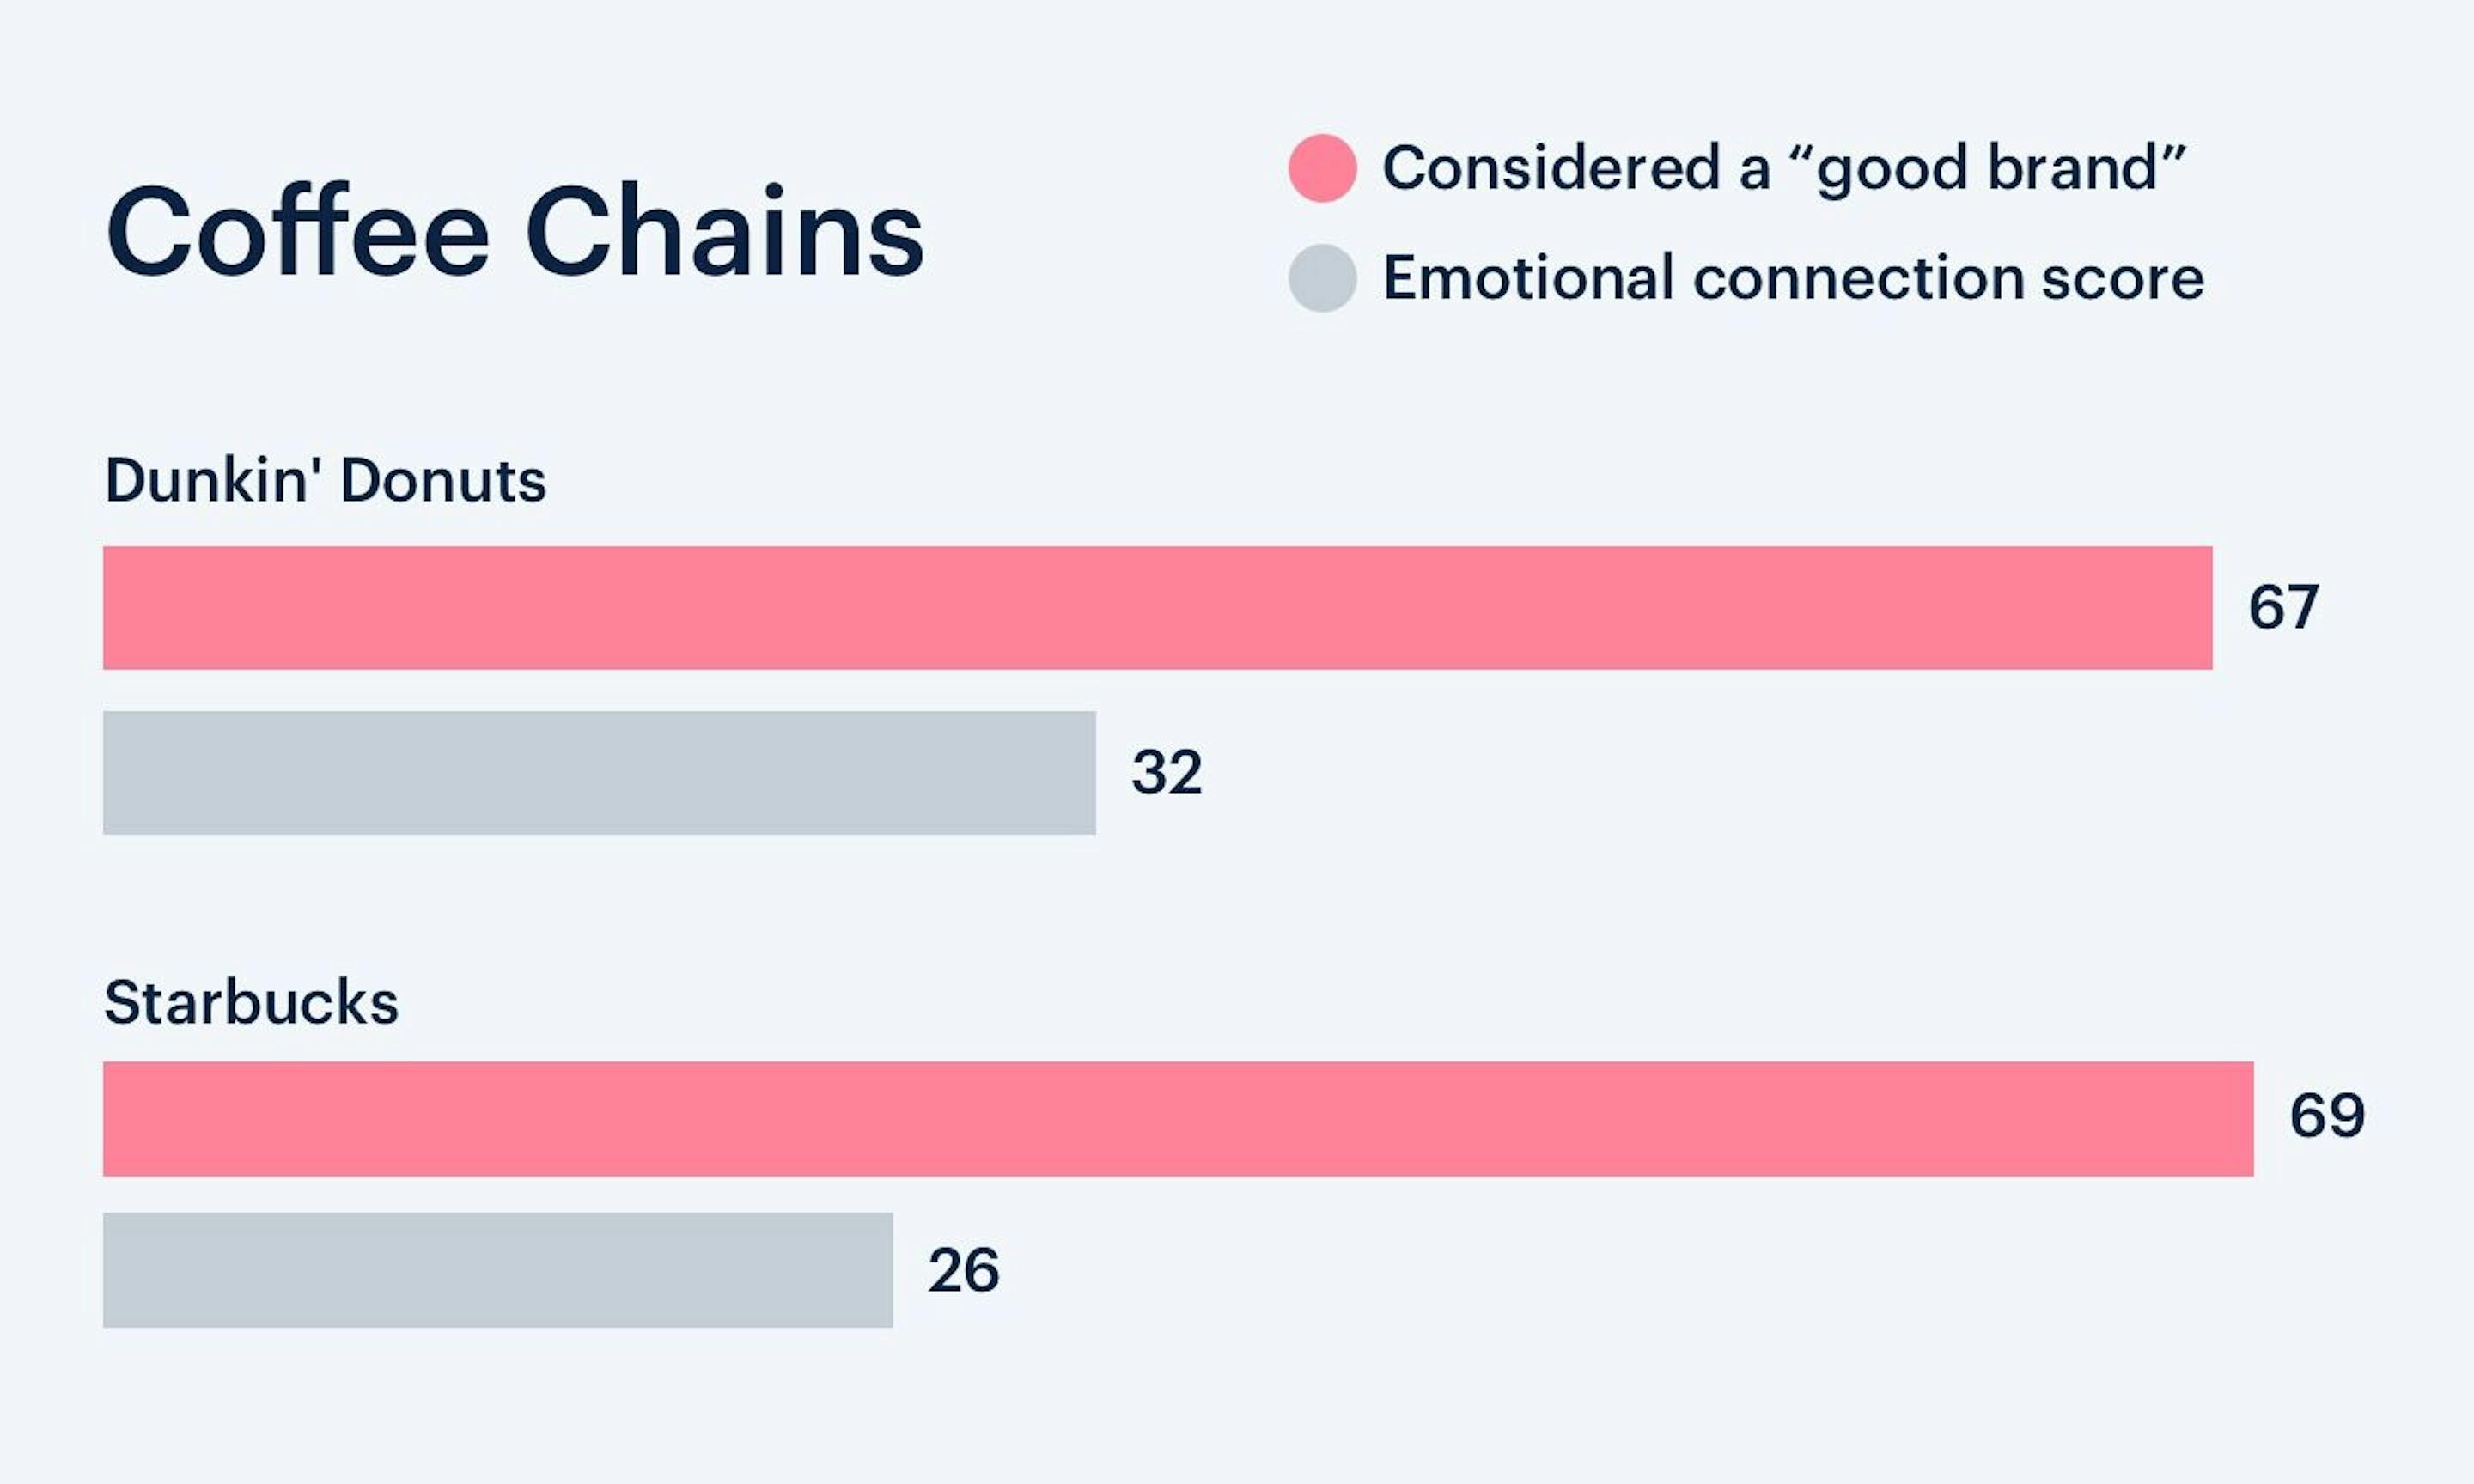
Task: Click the value 32 label
Action: pyautogui.click(x=1166, y=772)
